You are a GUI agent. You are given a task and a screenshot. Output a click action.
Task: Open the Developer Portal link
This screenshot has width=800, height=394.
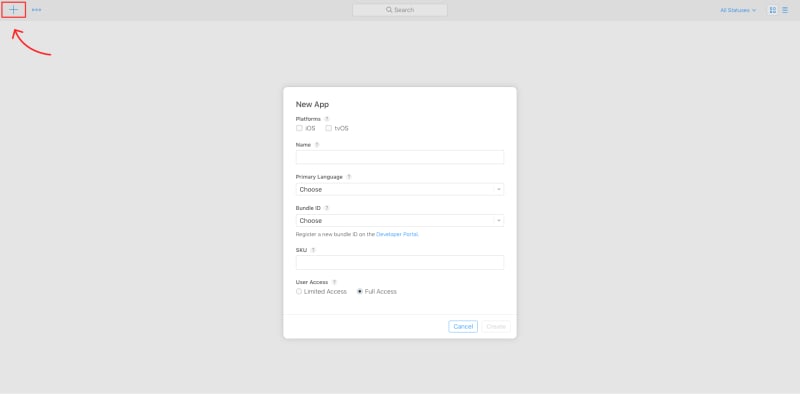[397, 234]
